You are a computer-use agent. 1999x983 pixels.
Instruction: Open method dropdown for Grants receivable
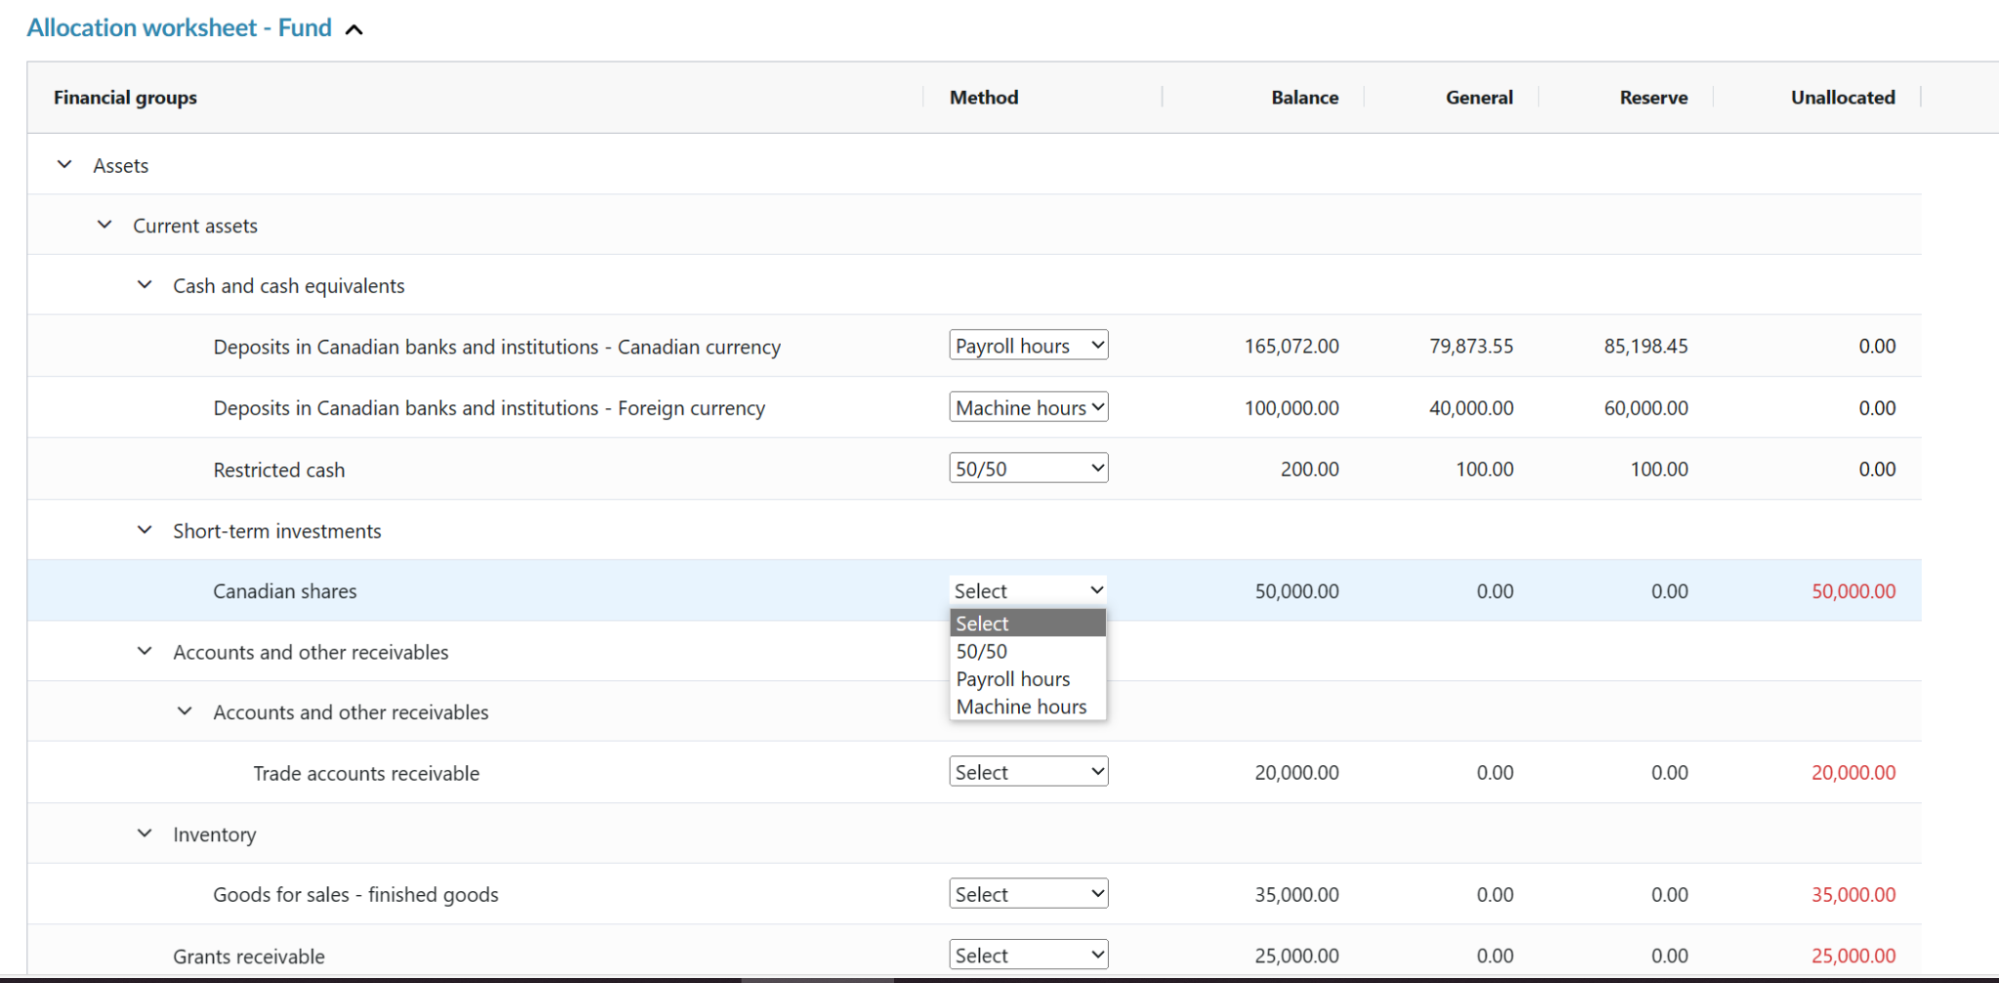(x=1028, y=955)
